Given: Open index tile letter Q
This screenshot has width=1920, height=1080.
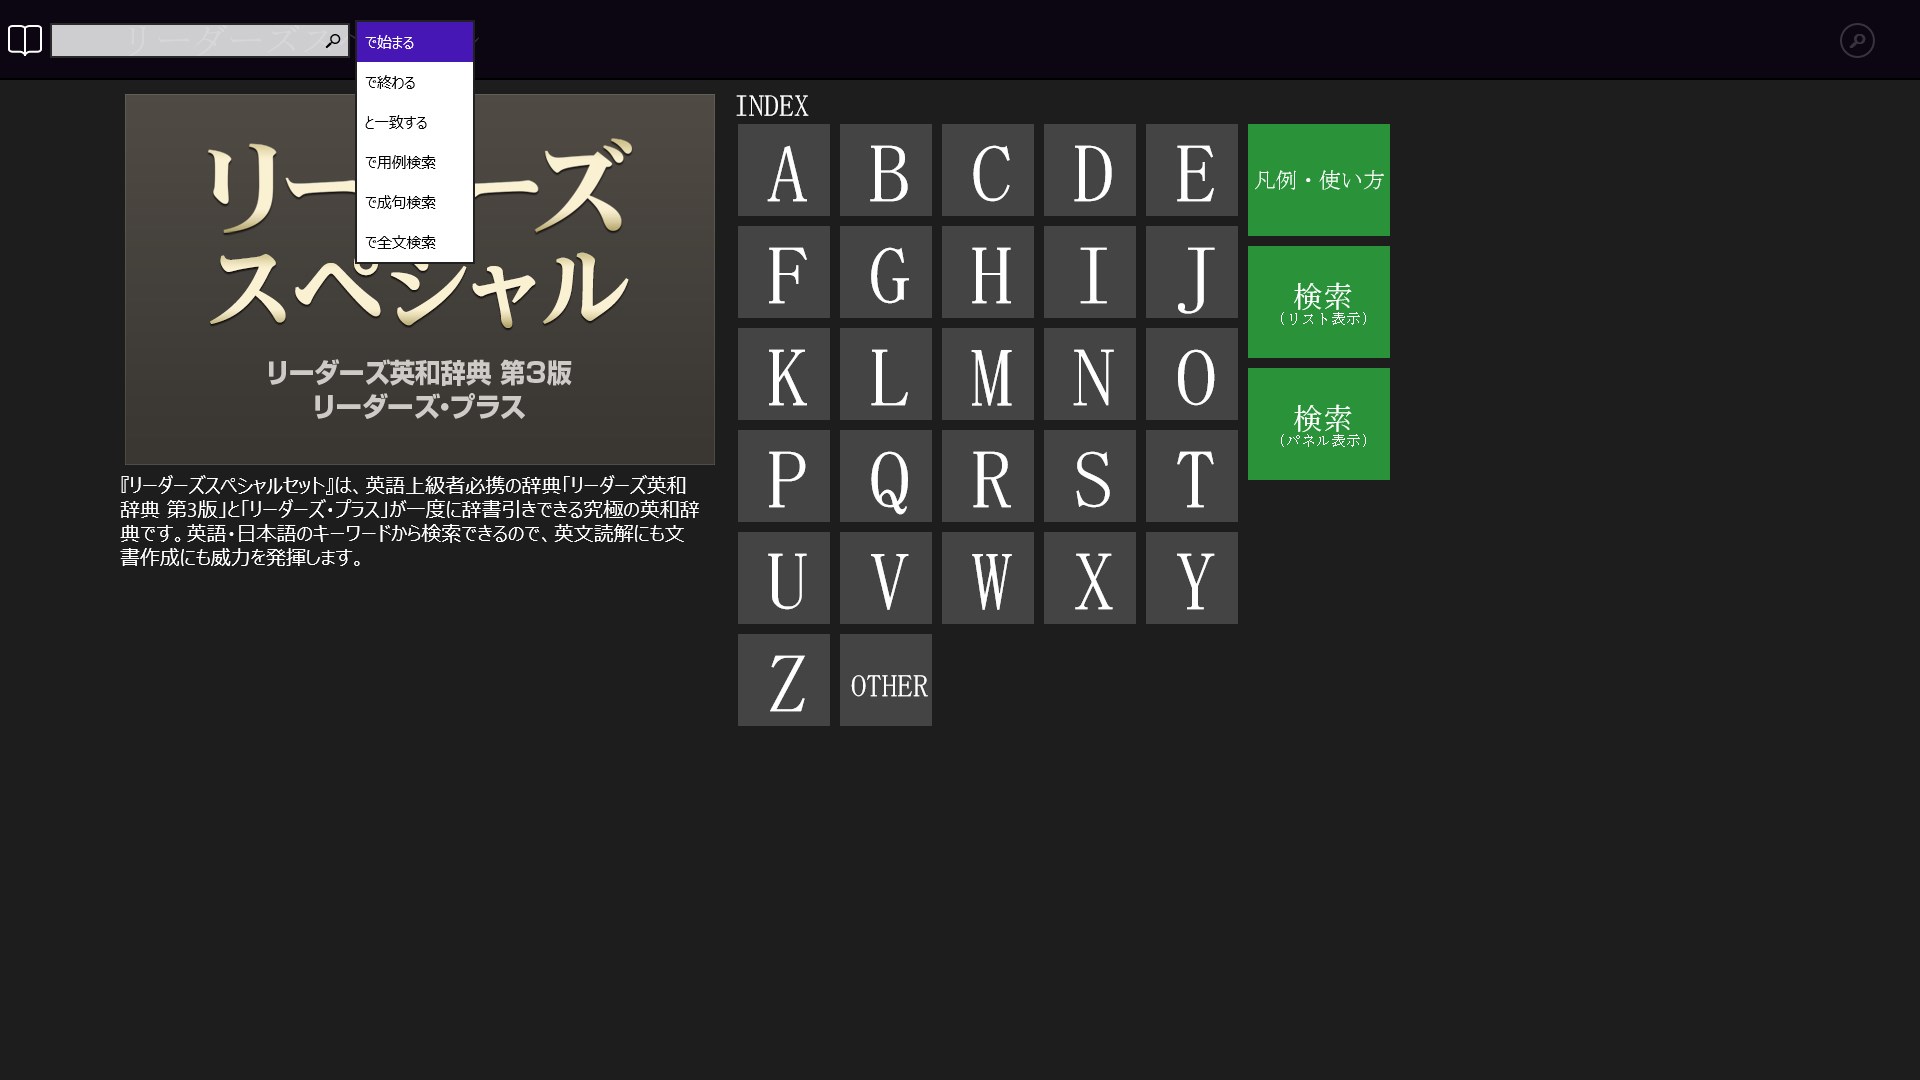Looking at the screenshot, I should (x=885, y=476).
